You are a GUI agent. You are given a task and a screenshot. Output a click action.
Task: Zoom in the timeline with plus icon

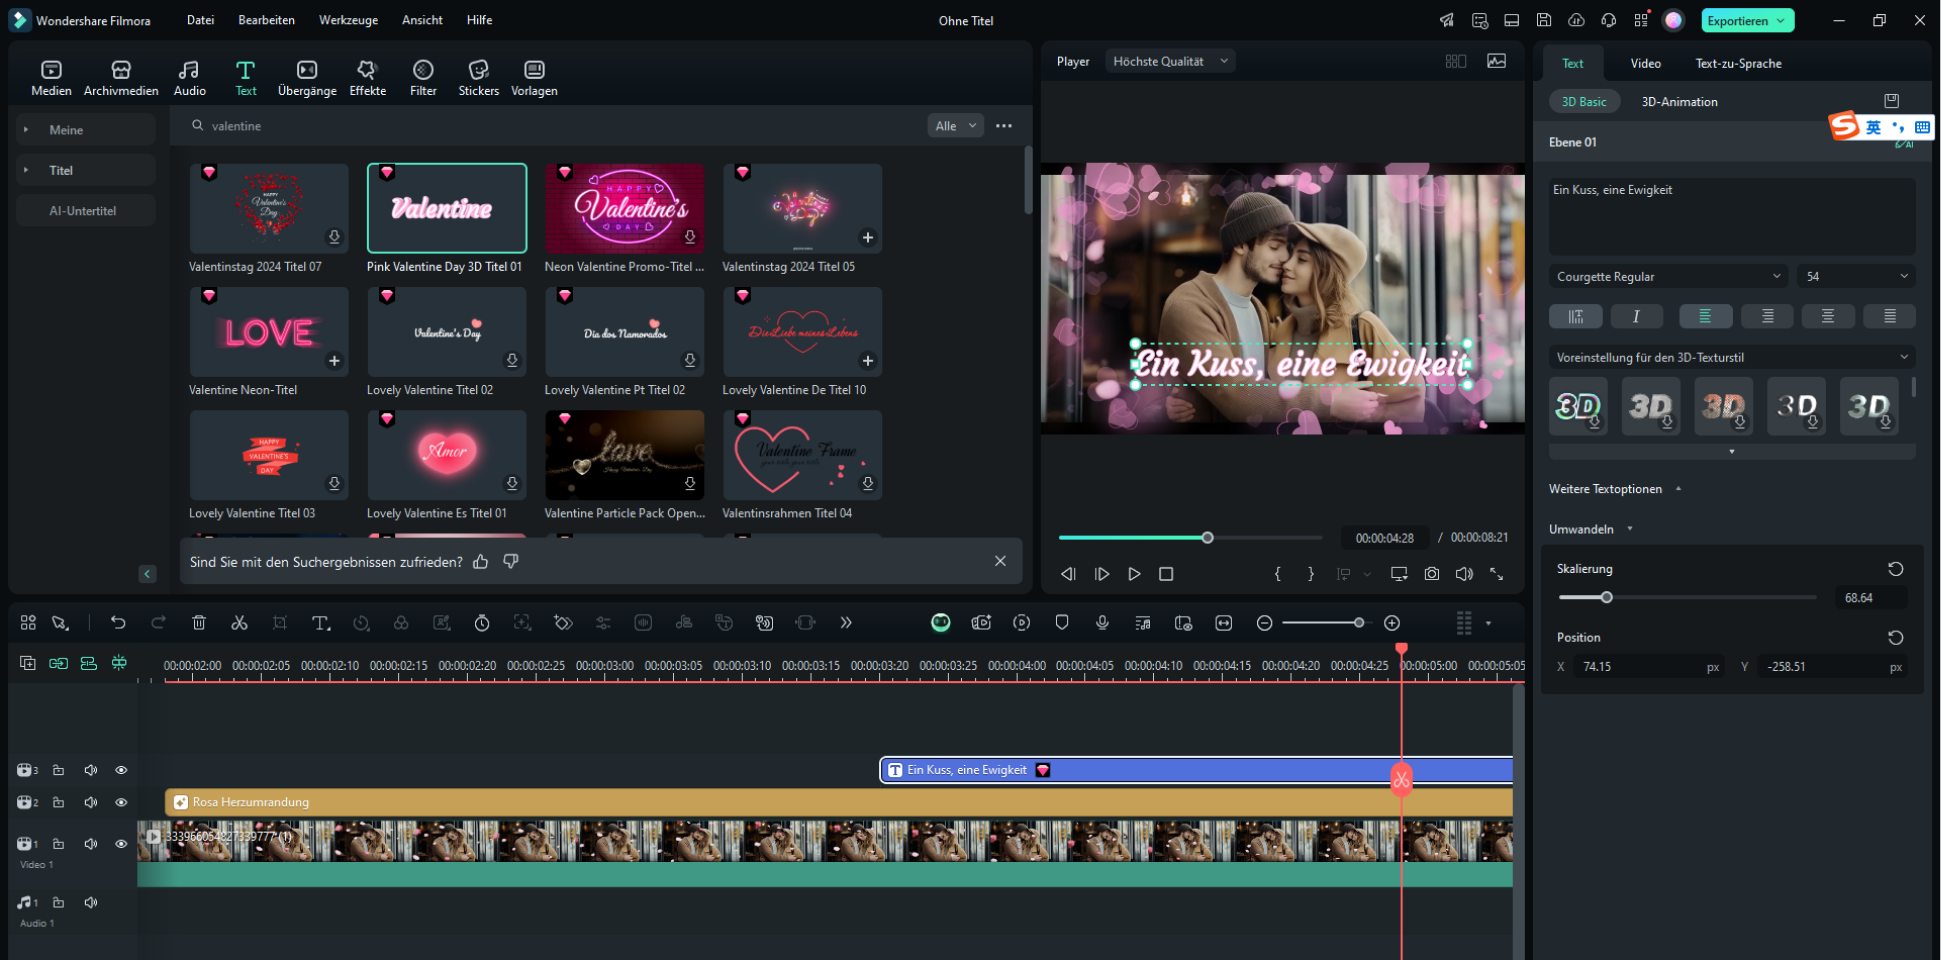pyautogui.click(x=1392, y=623)
